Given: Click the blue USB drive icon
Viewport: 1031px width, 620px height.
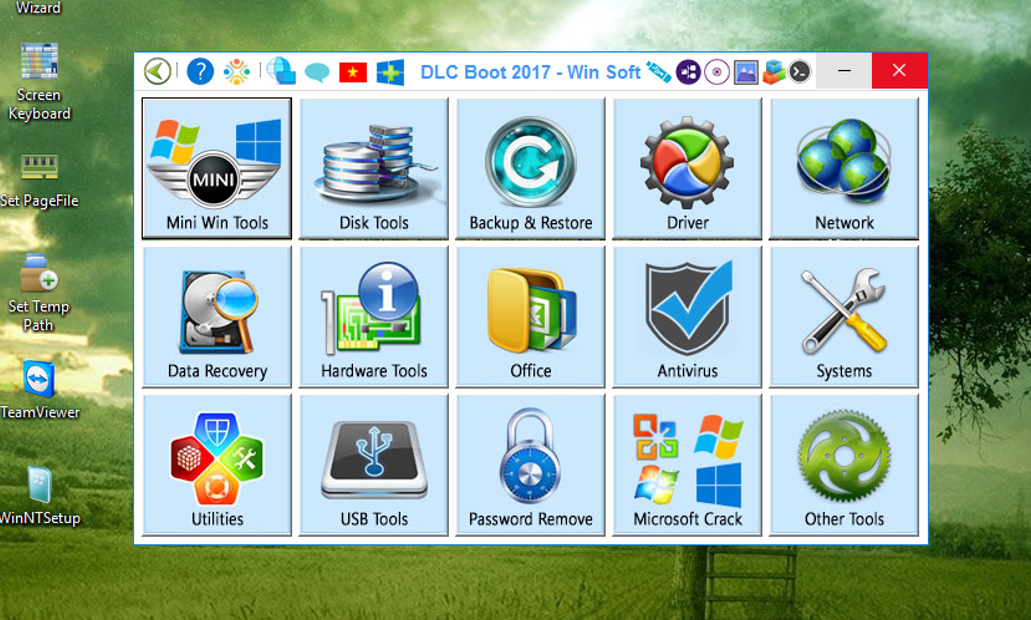Looking at the screenshot, I should tap(658, 71).
